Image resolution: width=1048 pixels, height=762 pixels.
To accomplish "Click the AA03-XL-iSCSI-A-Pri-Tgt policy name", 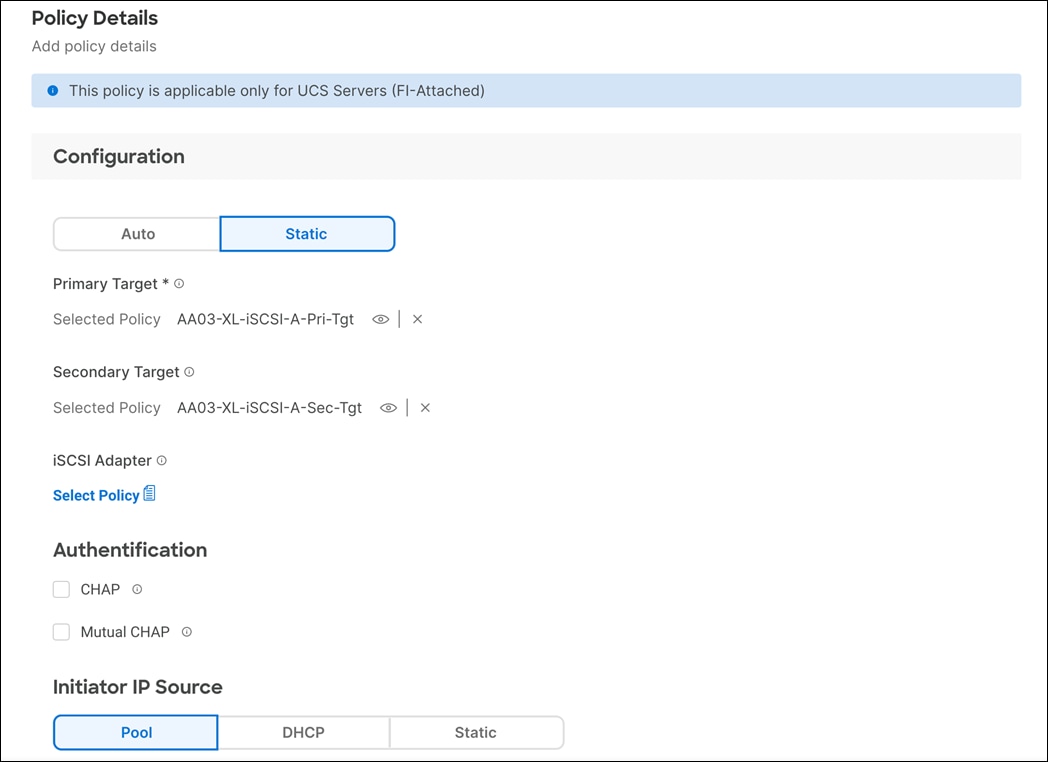I will pos(265,319).
